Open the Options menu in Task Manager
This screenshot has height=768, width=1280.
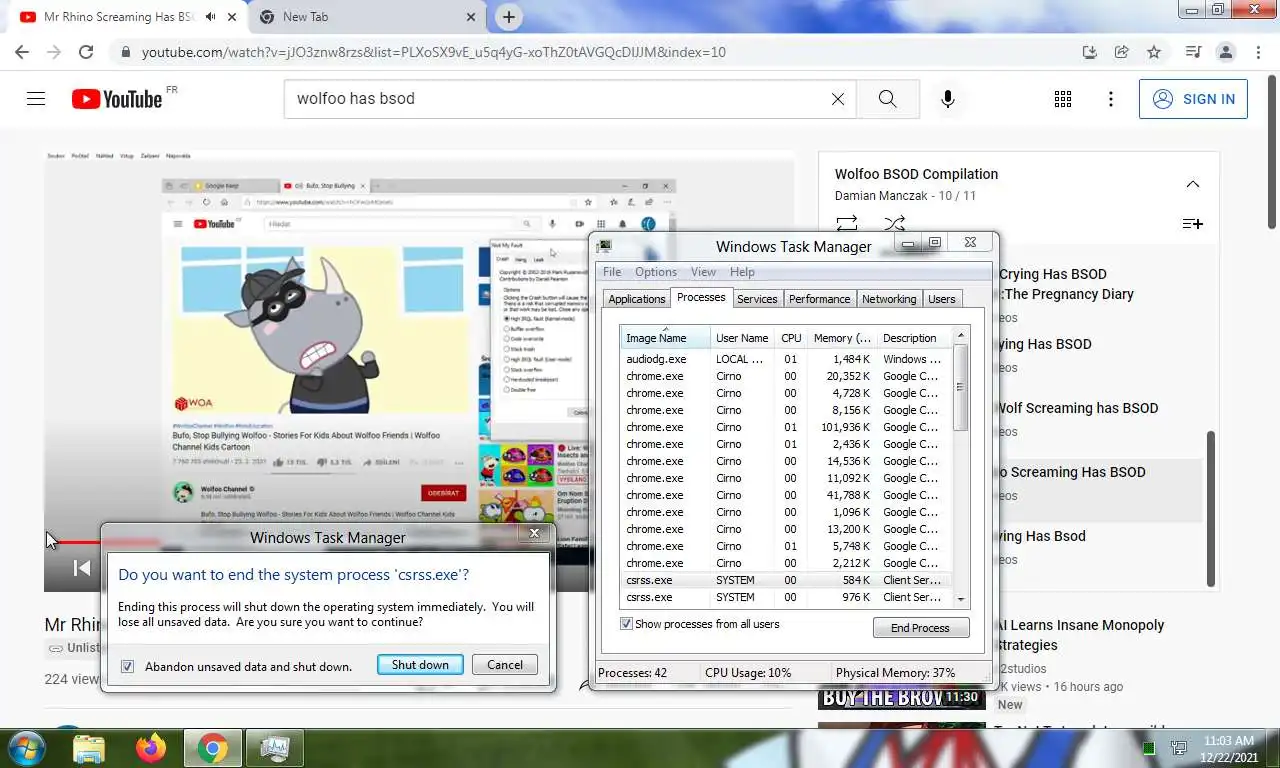(656, 272)
